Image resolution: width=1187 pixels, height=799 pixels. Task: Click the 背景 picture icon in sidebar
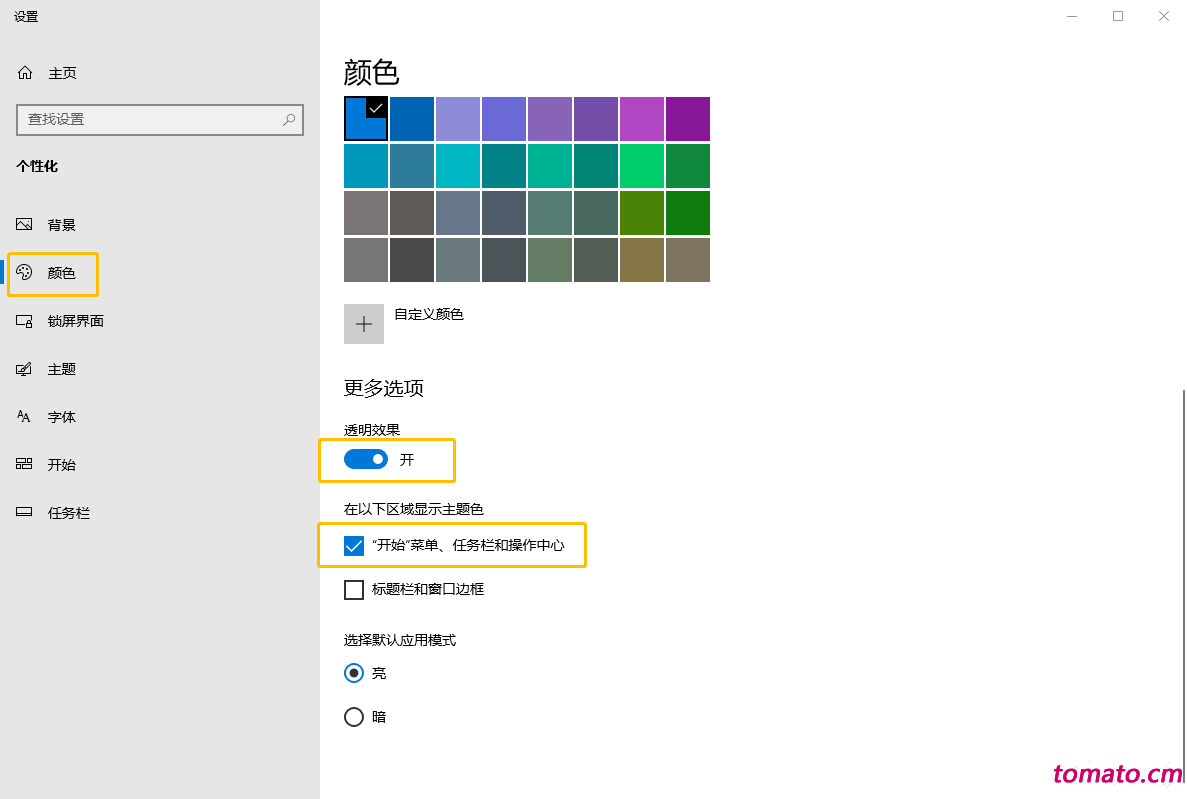pyautogui.click(x=24, y=224)
